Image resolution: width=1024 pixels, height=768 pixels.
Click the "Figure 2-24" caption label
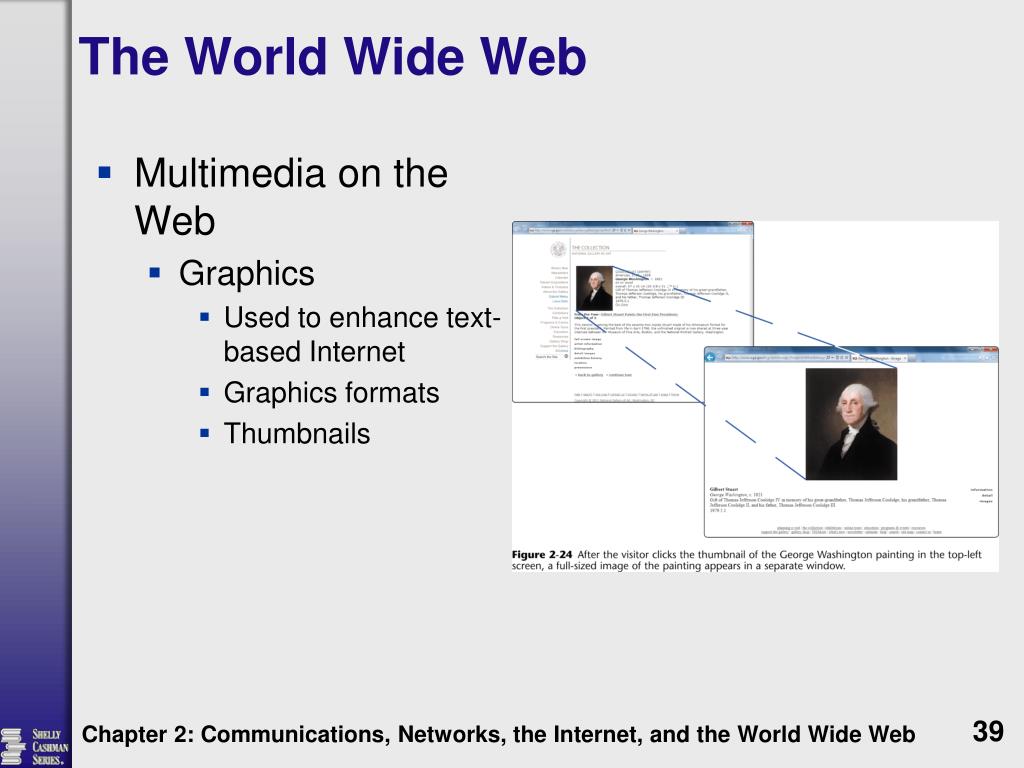pyautogui.click(x=542, y=554)
